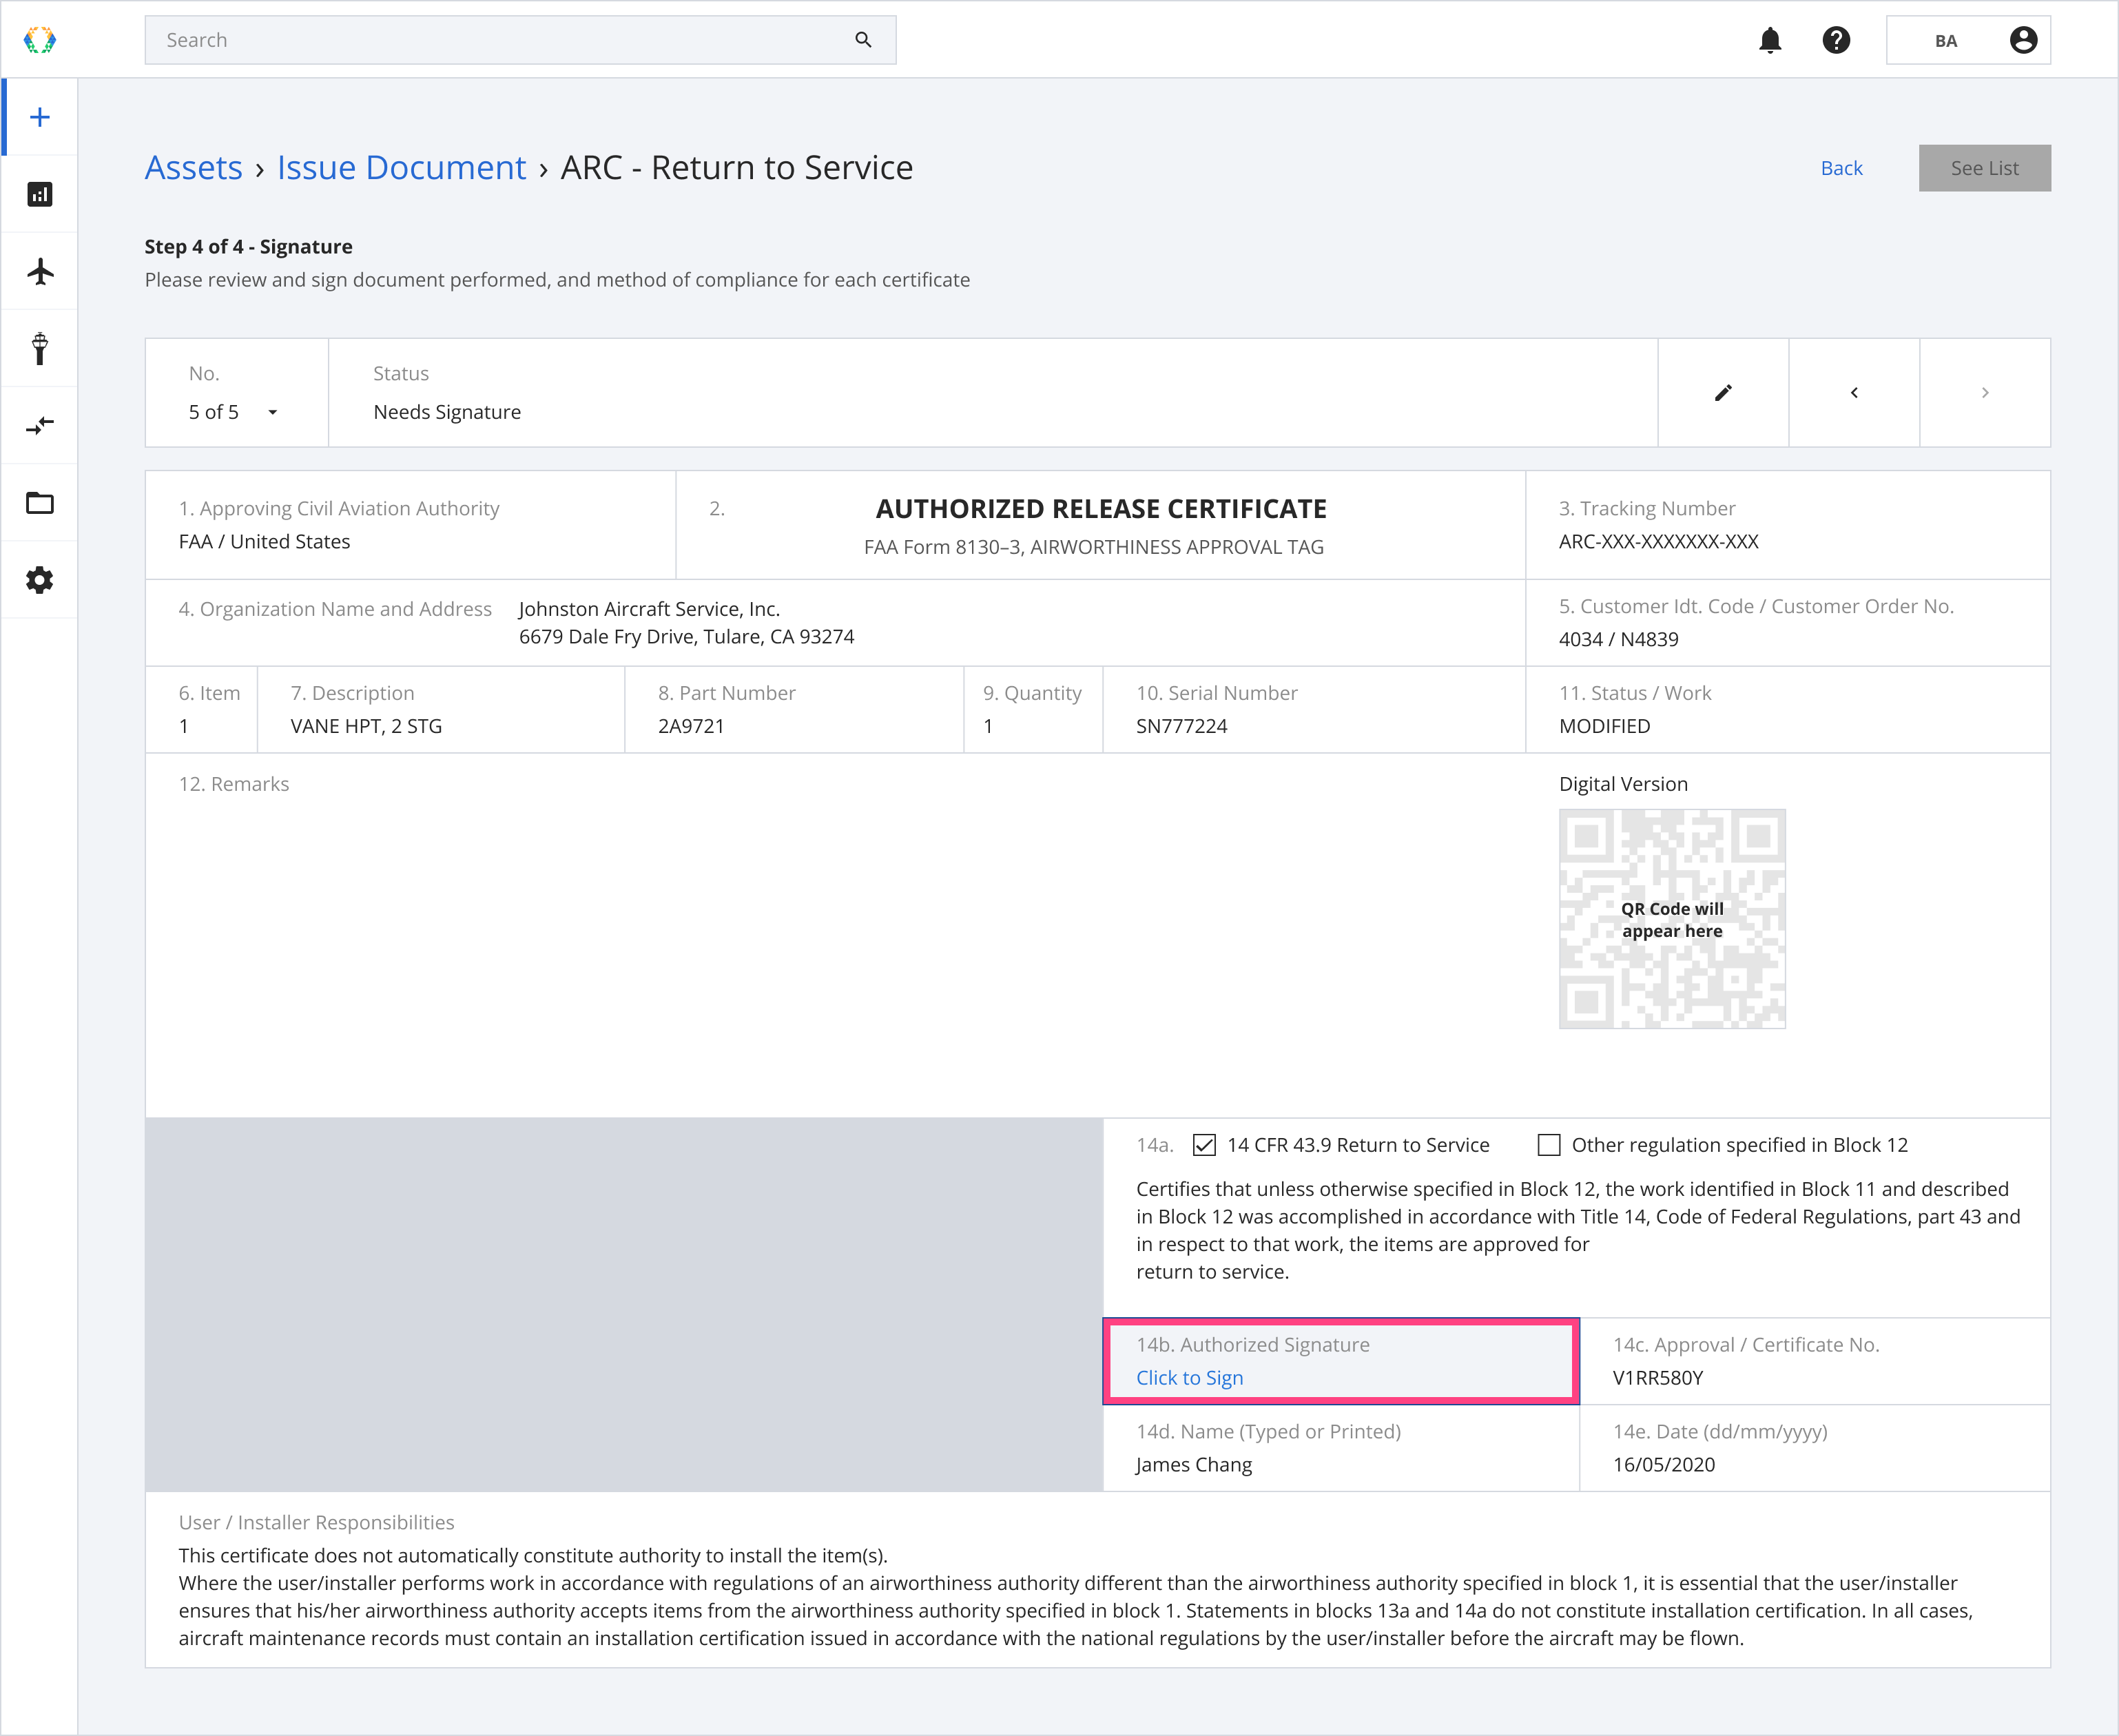The width and height of the screenshot is (2119, 1736).
Task: Open the dashboard chart sidebar icon
Action: click(x=40, y=194)
